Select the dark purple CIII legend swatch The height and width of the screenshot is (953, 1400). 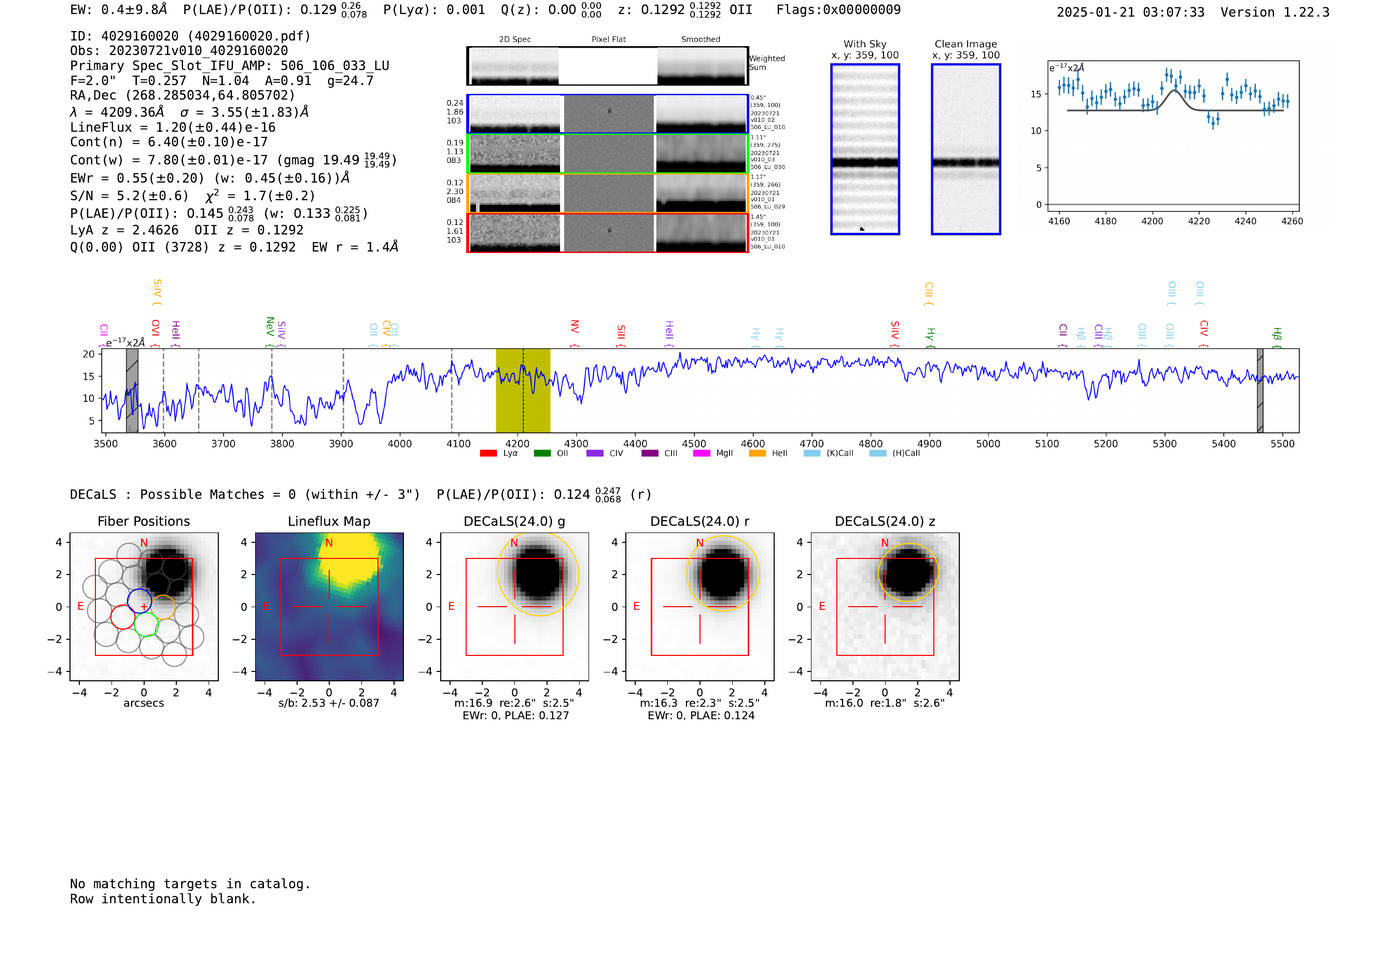[650, 453]
